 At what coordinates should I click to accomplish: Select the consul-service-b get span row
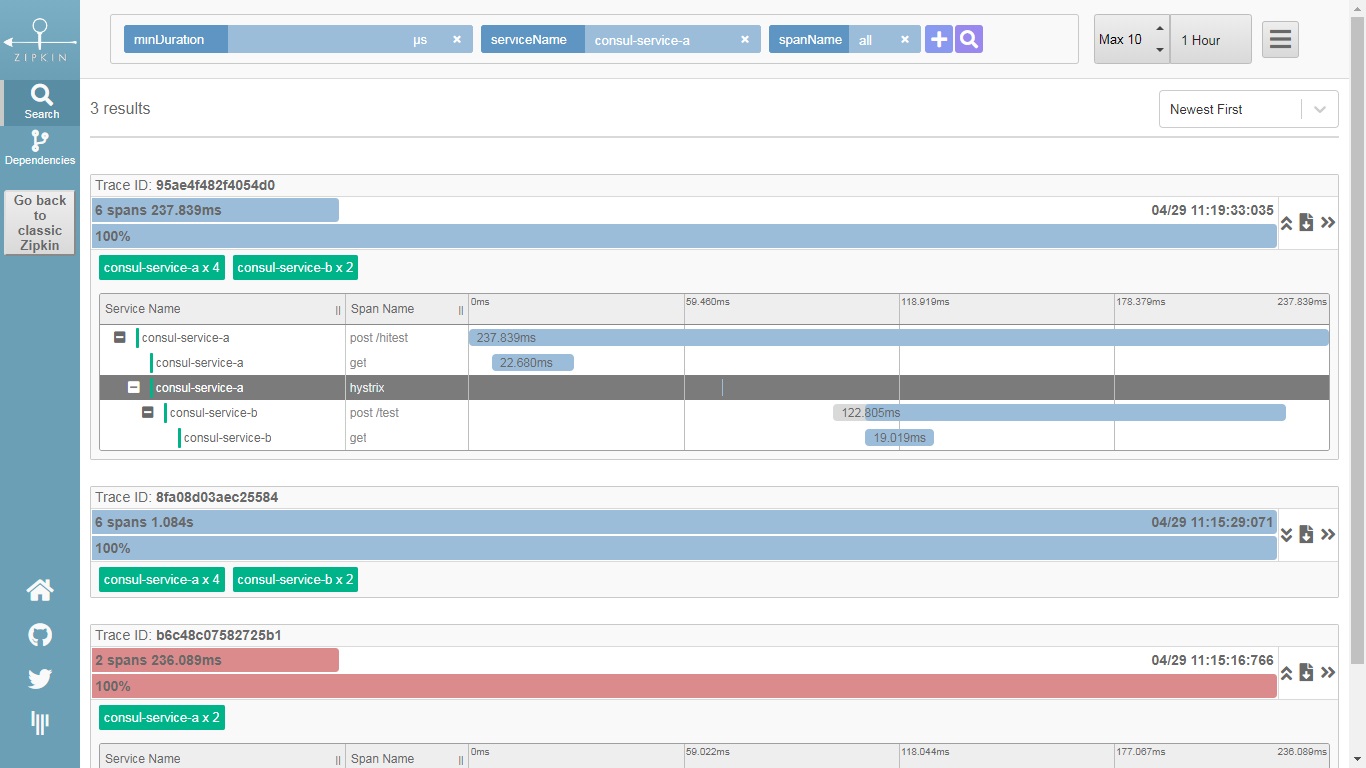tap(714, 438)
